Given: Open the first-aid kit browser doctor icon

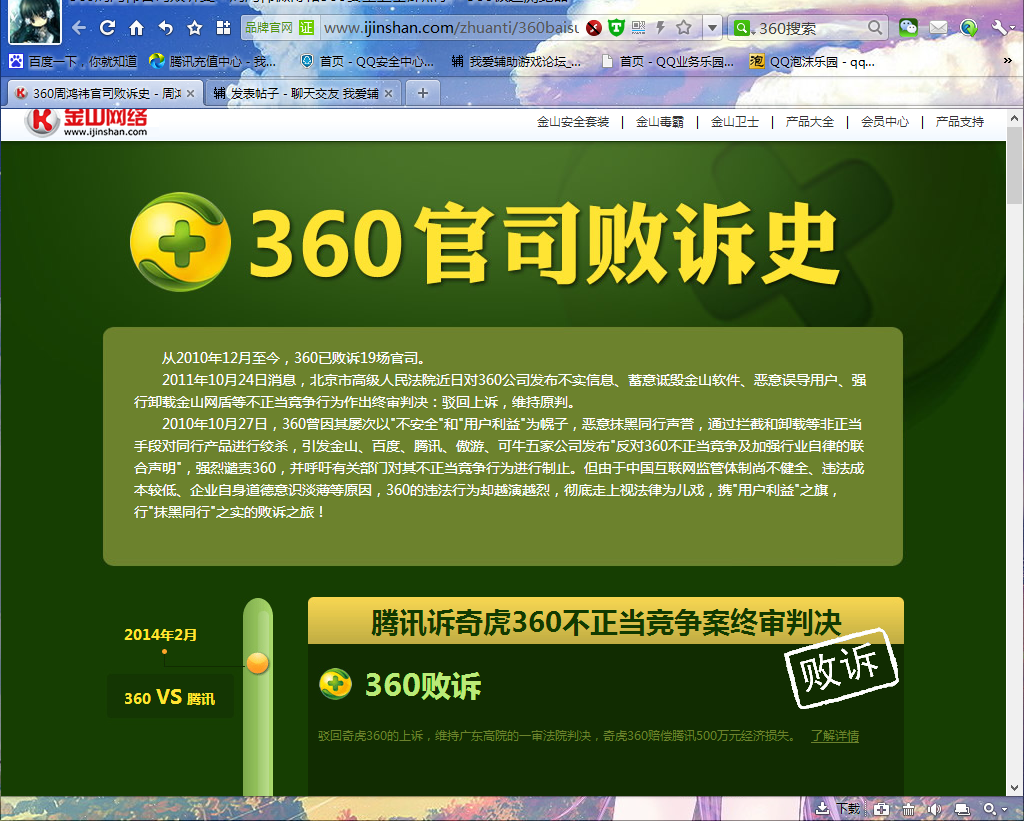Looking at the screenshot, I should click(882, 809).
